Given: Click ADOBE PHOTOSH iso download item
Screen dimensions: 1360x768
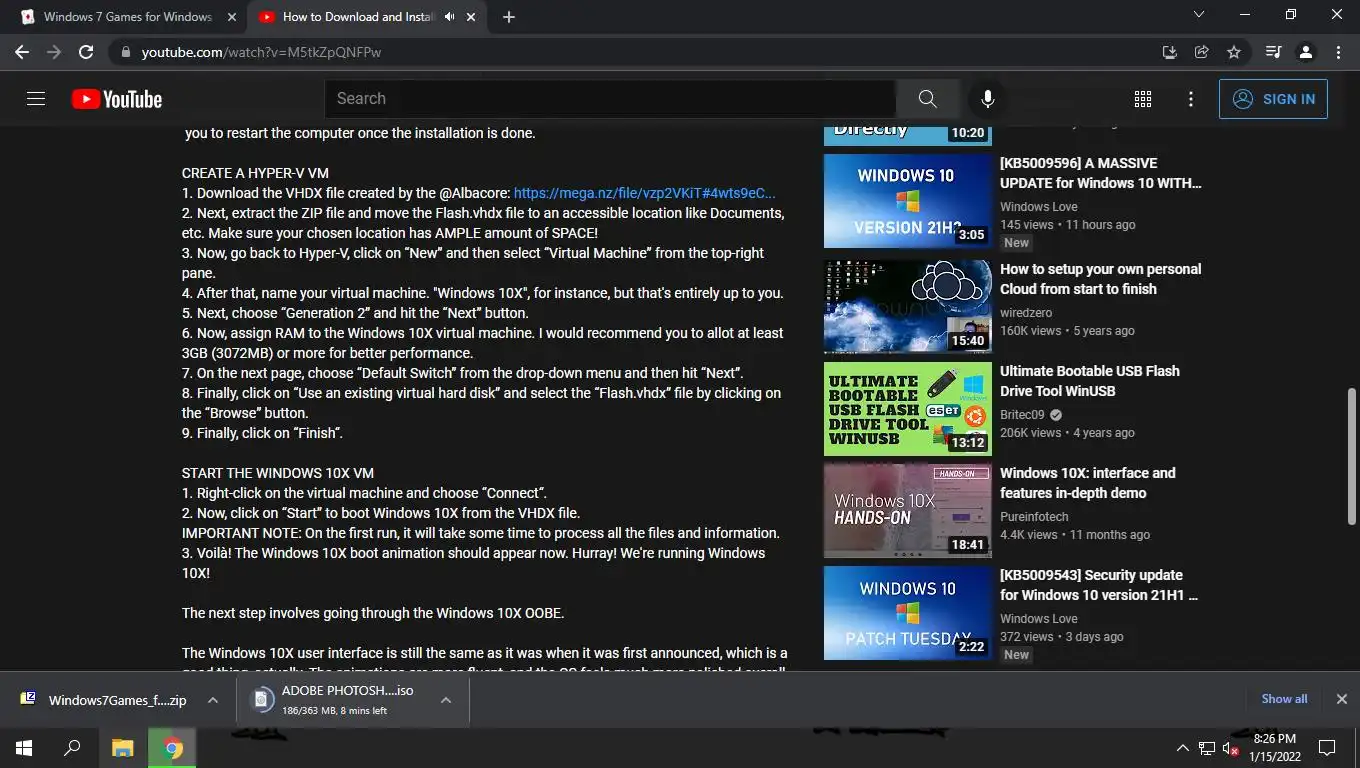Looking at the screenshot, I should click(337, 700).
